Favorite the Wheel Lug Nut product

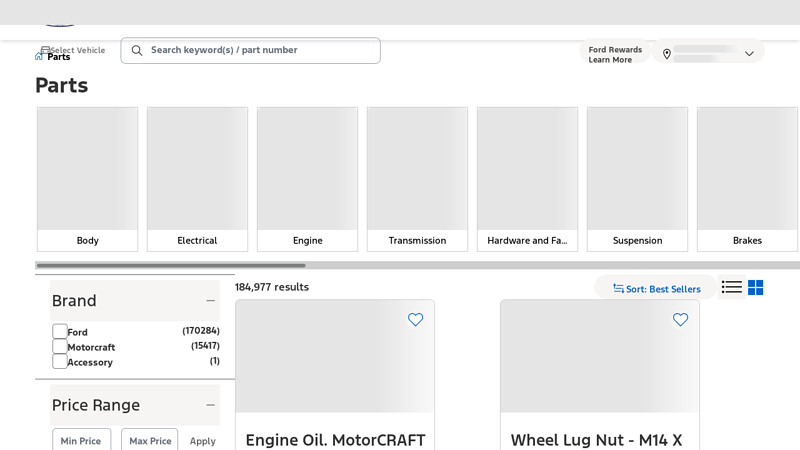tap(680, 319)
